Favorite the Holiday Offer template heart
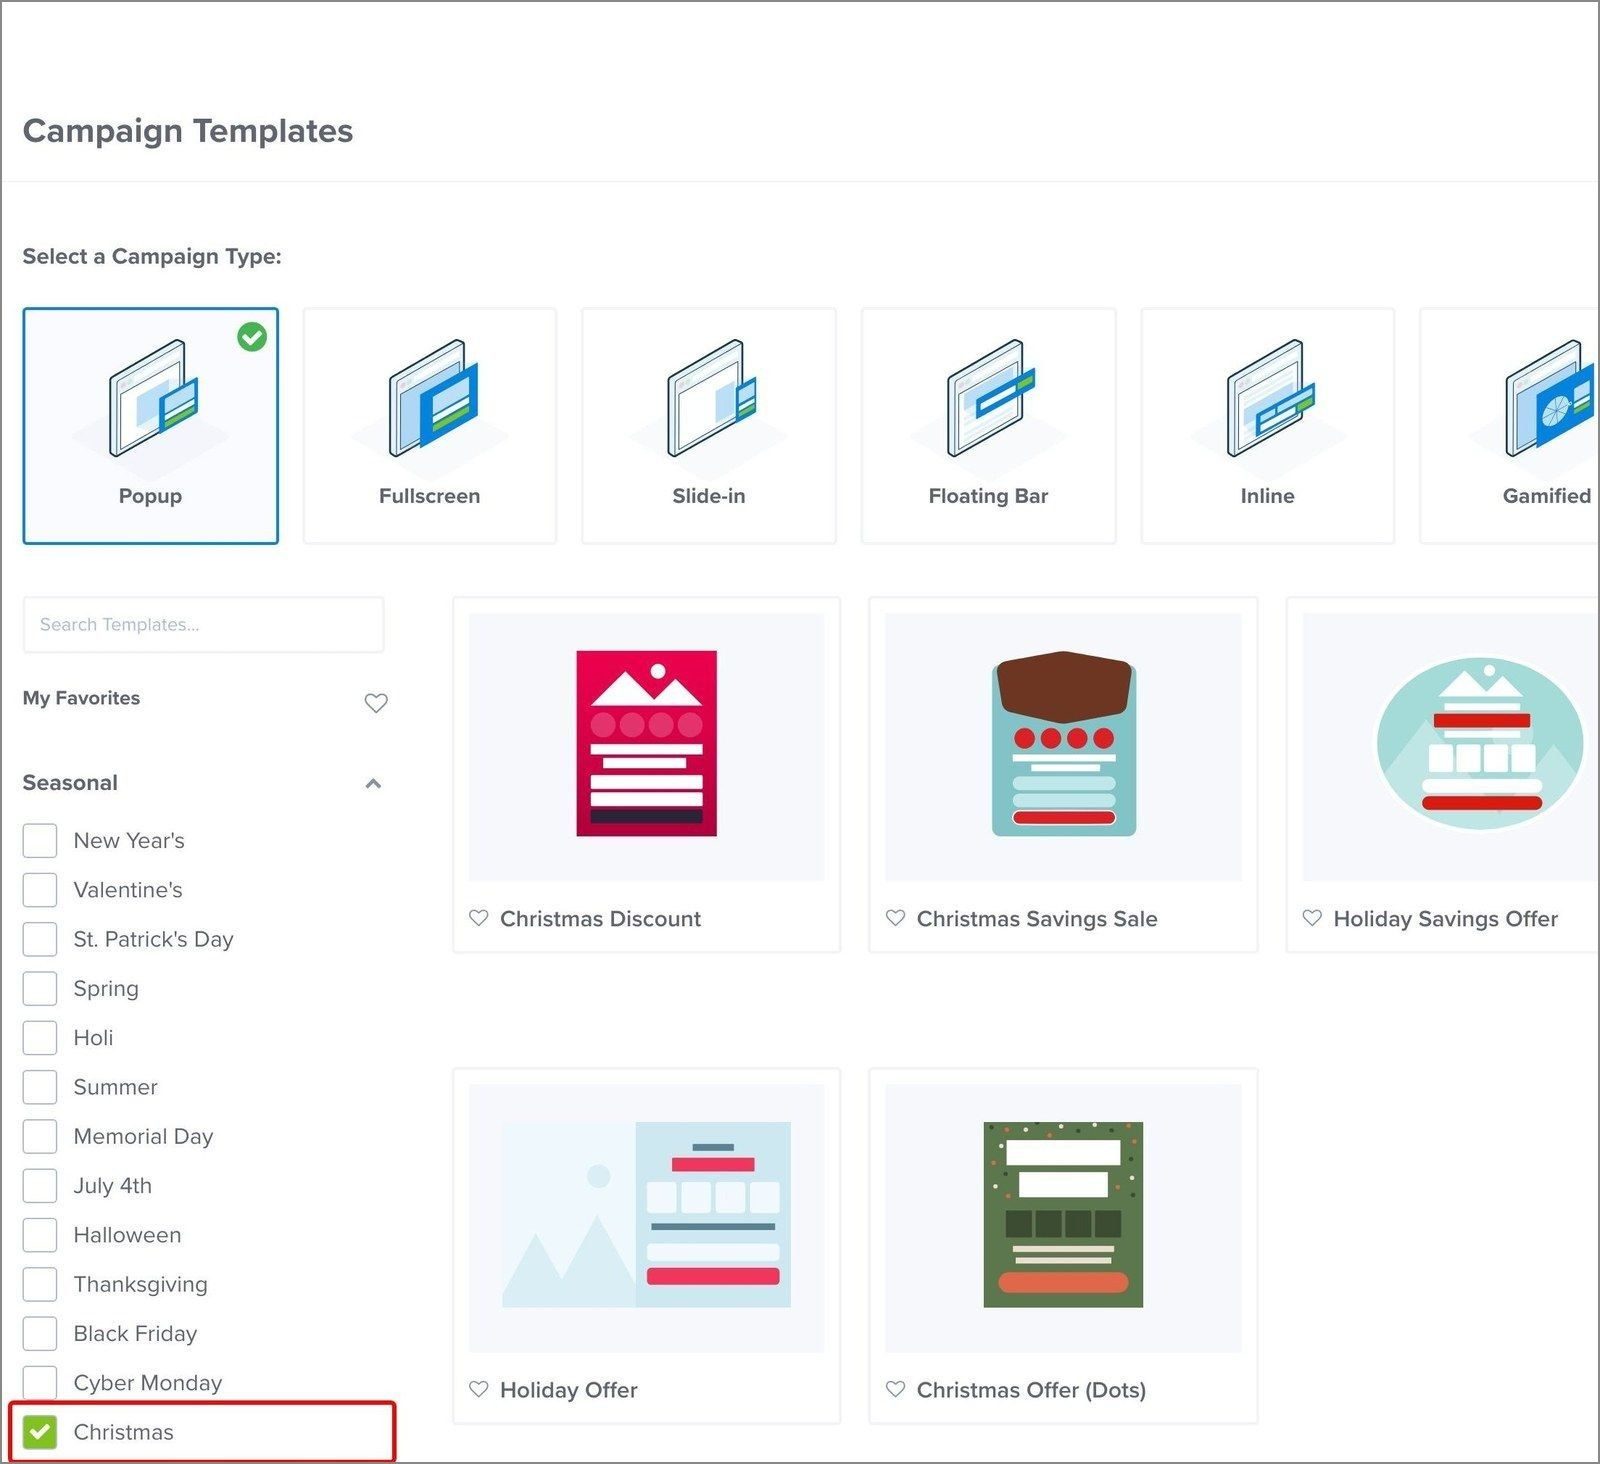 [x=479, y=1389]
